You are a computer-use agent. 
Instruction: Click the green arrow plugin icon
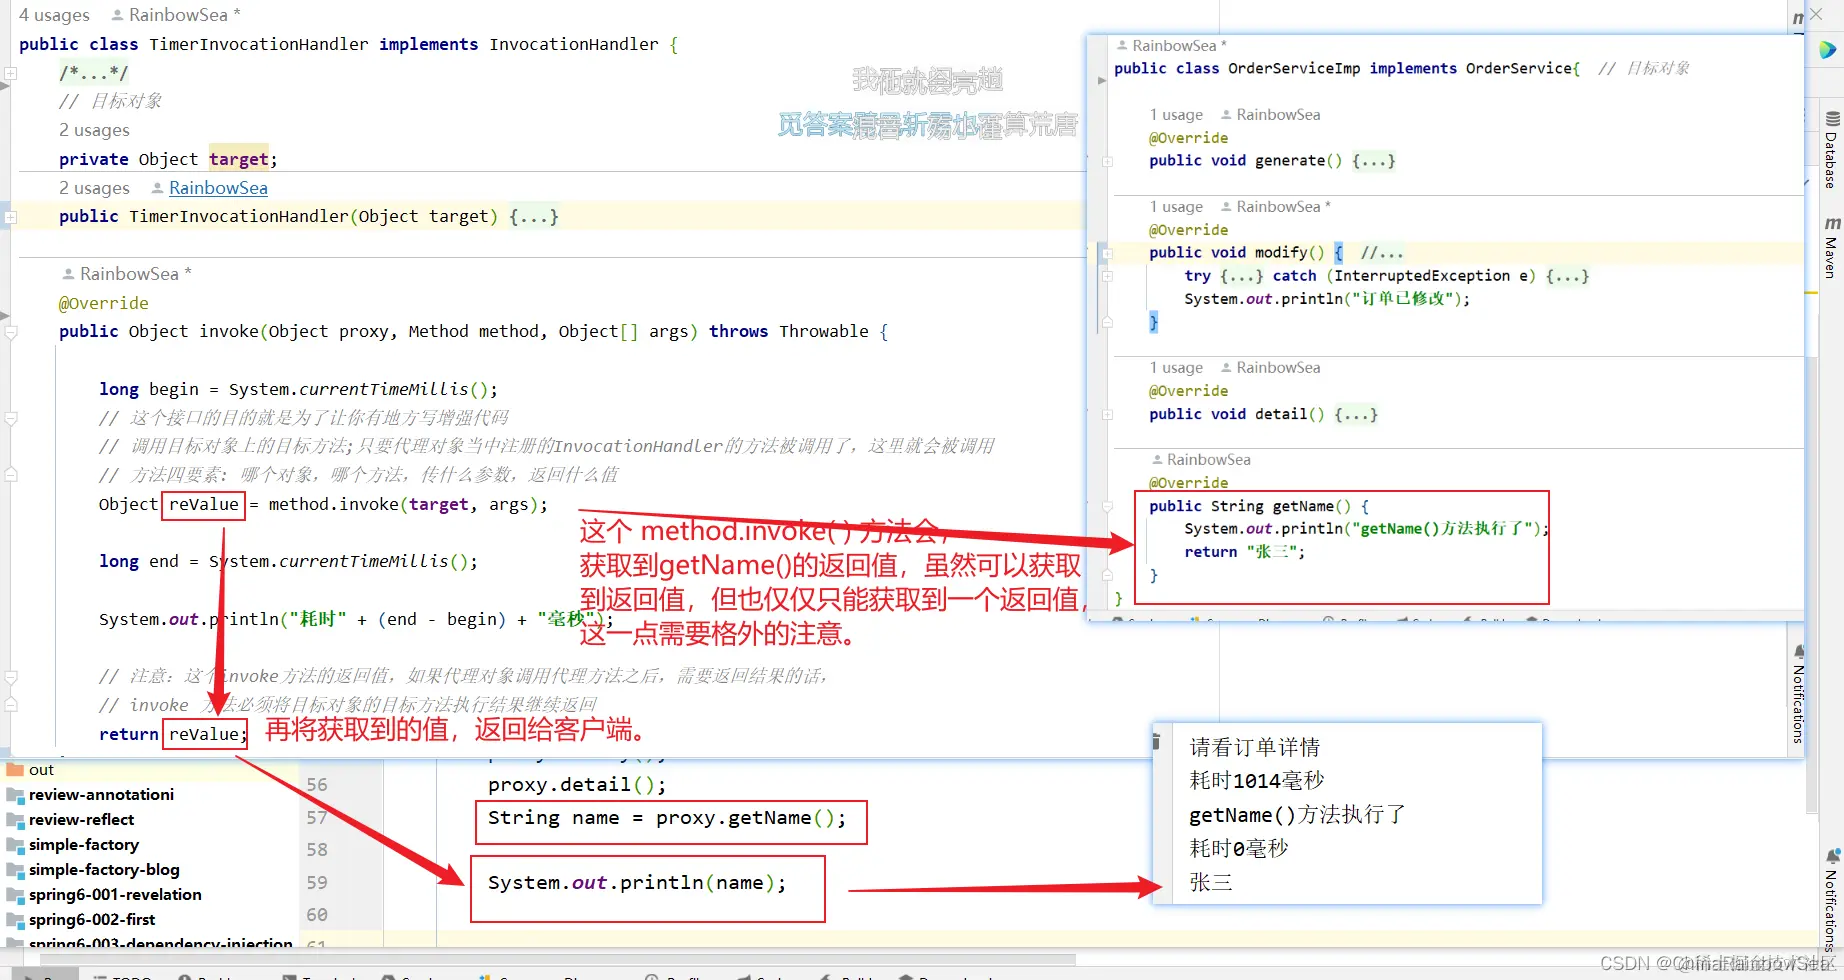coord(1827,49)
